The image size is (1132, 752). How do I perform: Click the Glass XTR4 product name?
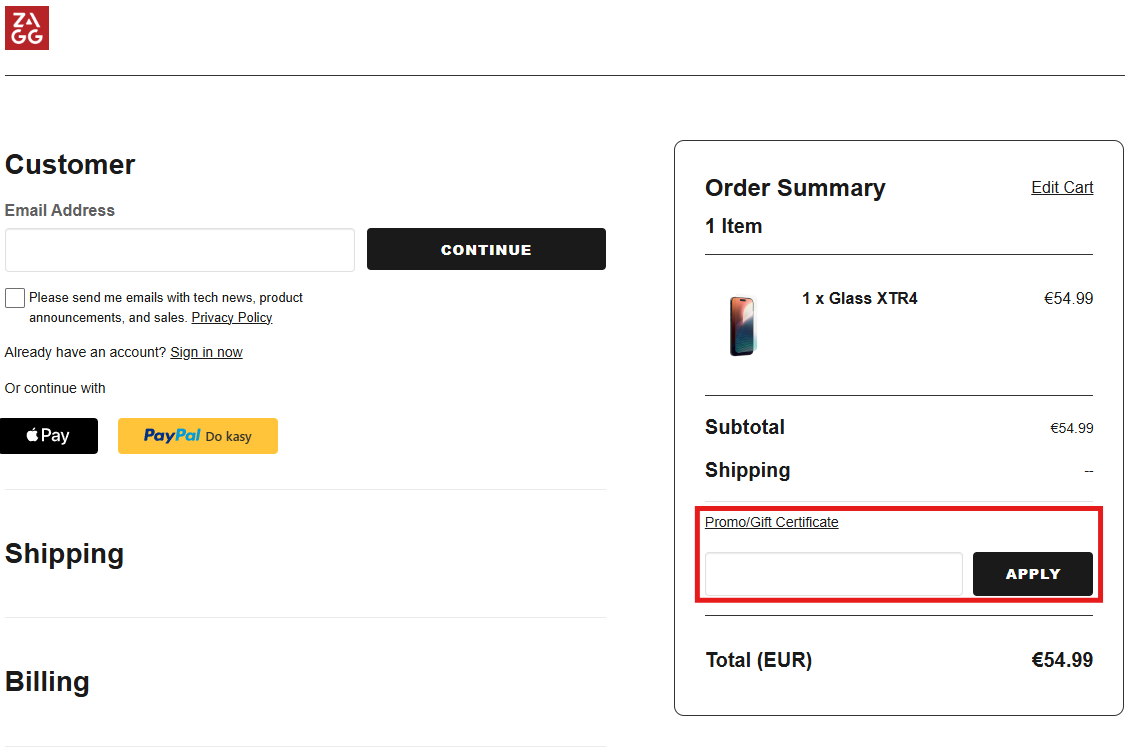tap(860, 298)
